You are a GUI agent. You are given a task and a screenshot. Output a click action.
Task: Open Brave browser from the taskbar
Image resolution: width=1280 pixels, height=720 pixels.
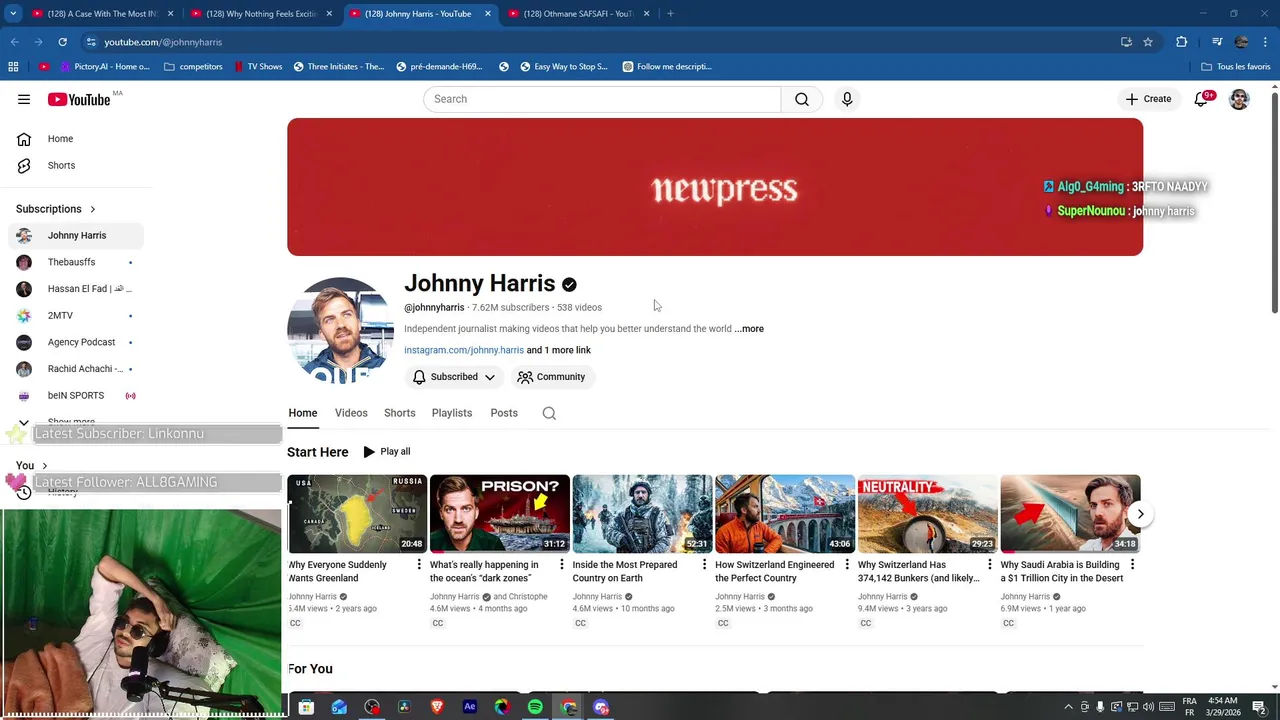pyautogui.click(x=437, y=707)
